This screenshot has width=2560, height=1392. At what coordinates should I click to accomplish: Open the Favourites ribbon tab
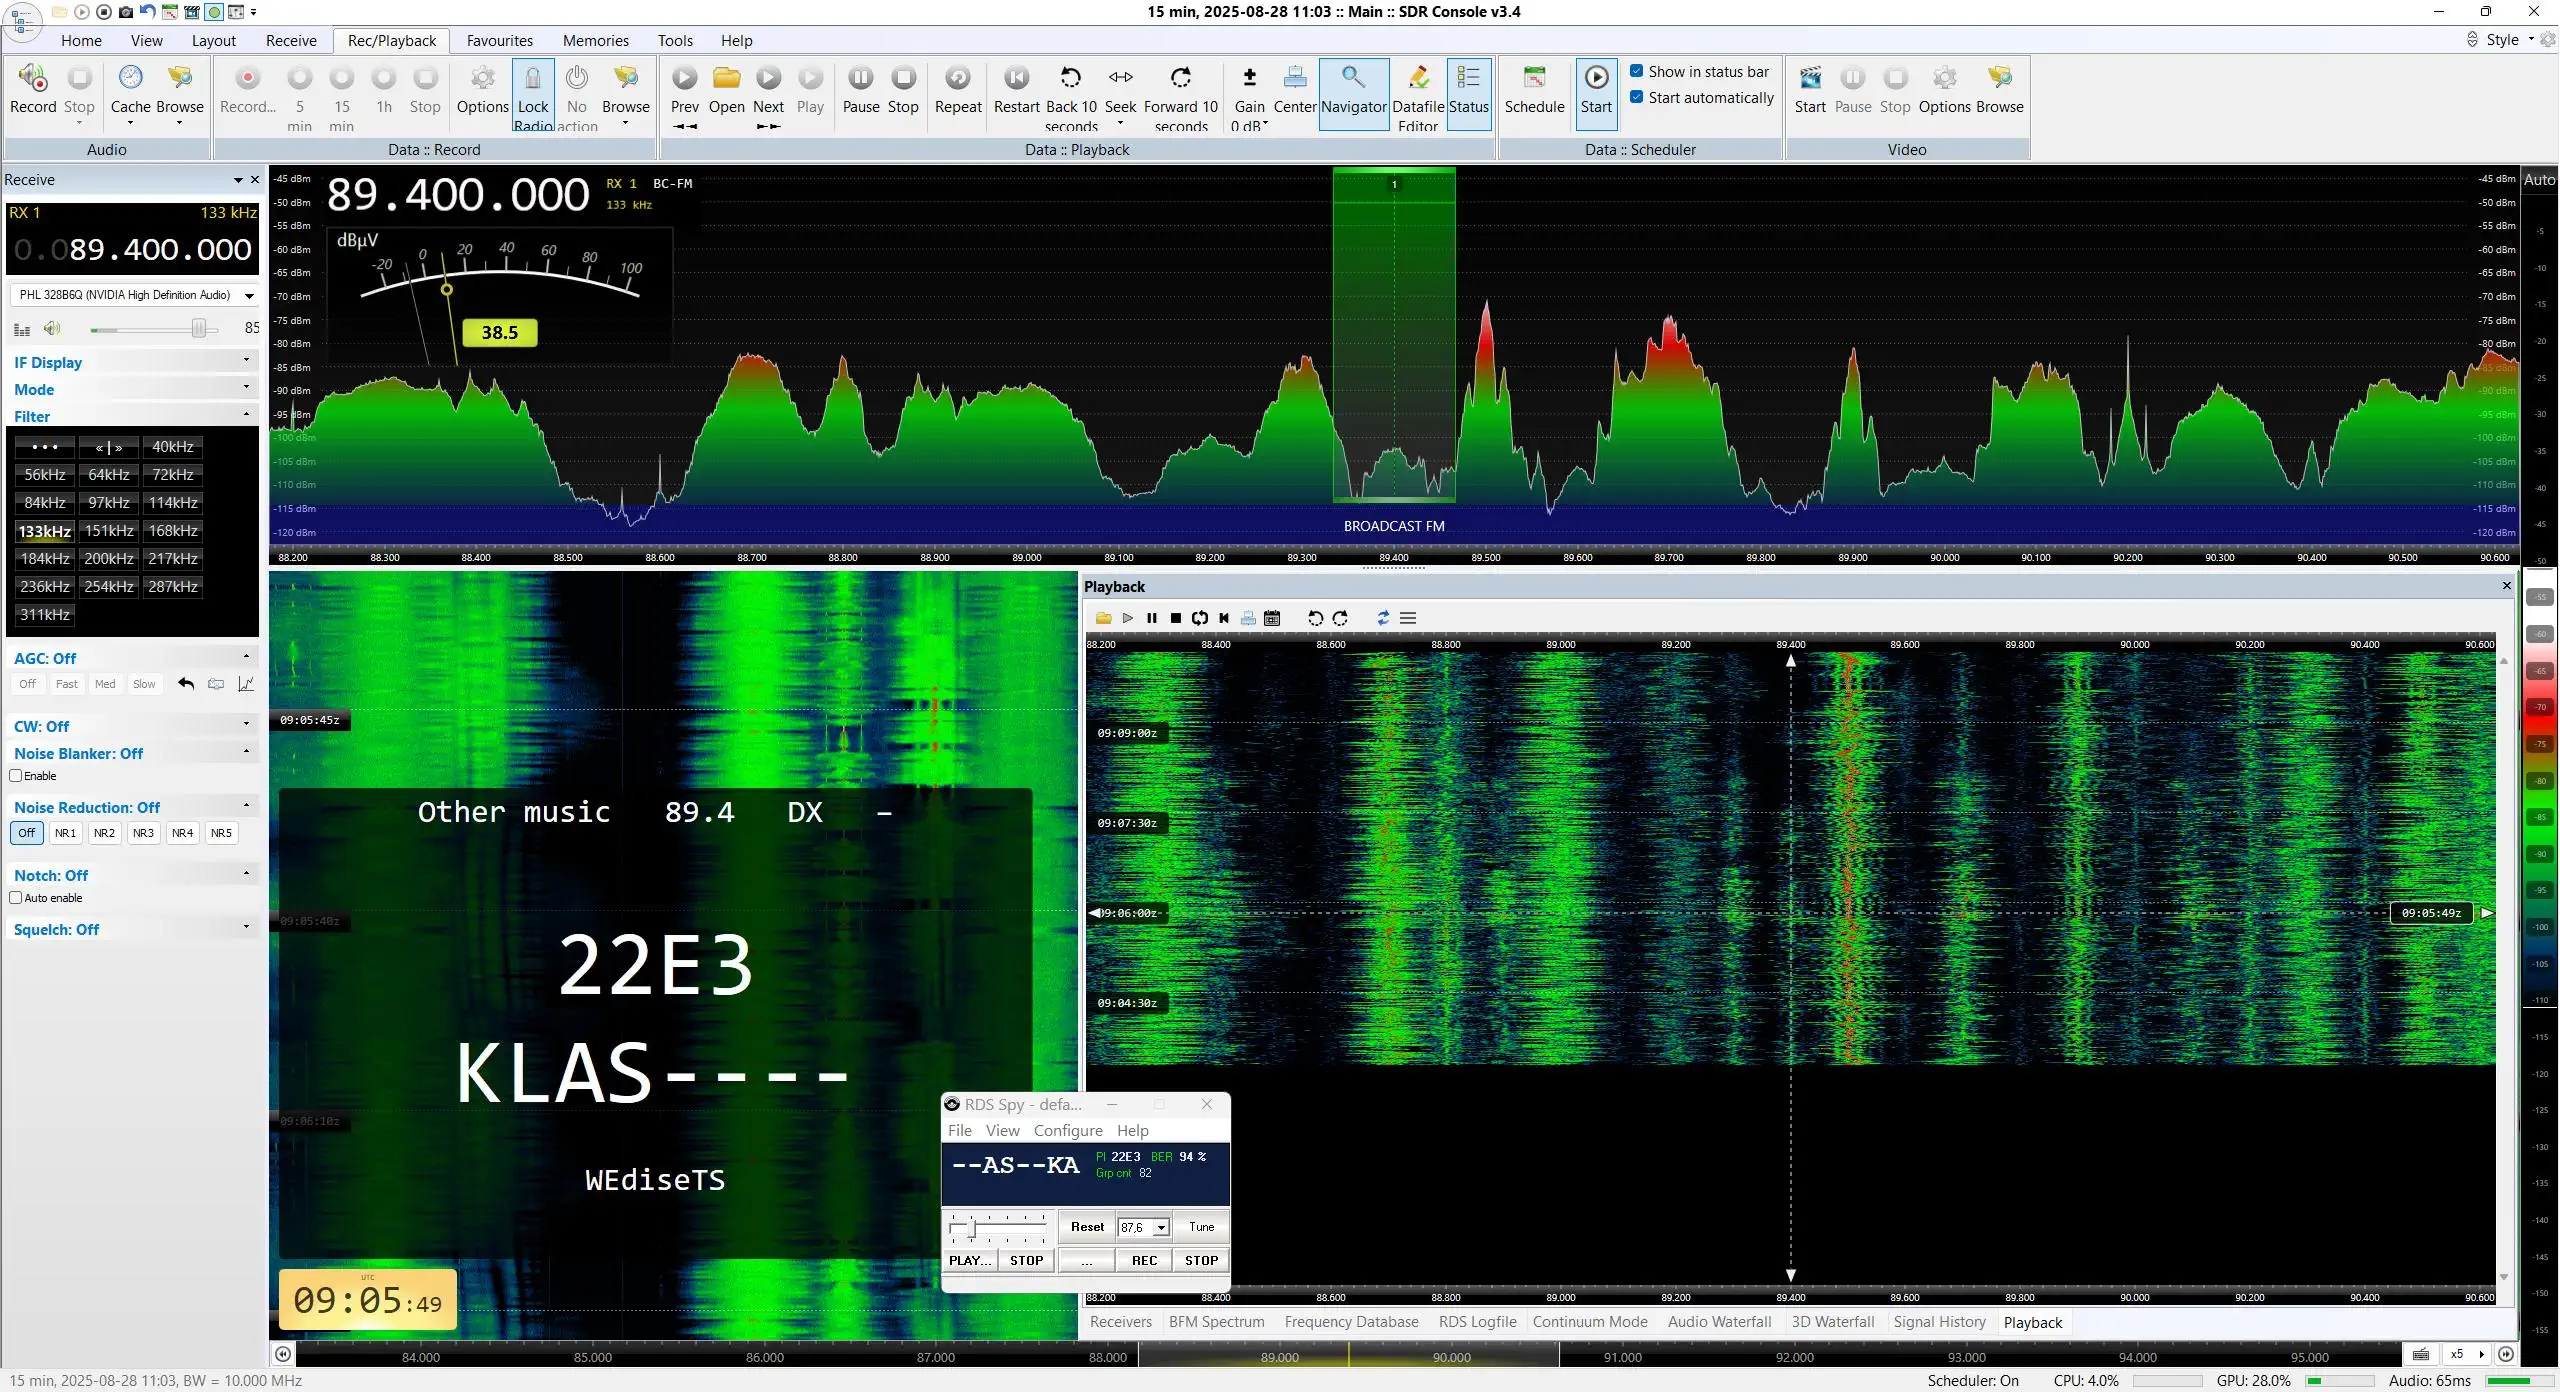point(499,40)
